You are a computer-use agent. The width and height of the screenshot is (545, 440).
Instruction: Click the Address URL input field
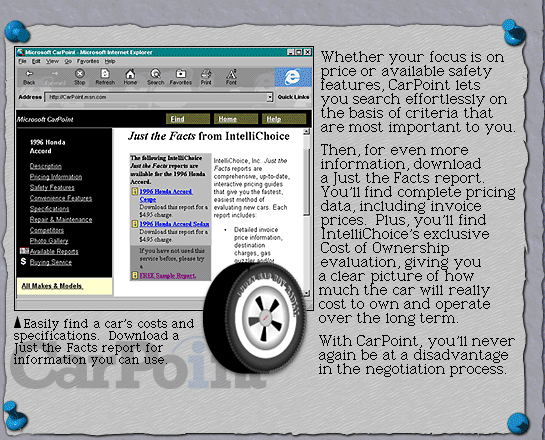point(156,97)
